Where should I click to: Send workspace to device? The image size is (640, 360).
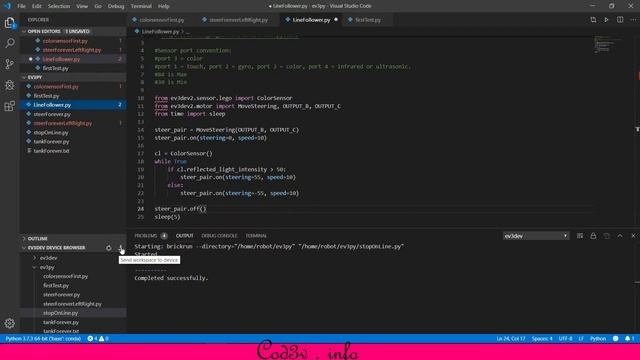pyautogui.click(x=121, y=248)
